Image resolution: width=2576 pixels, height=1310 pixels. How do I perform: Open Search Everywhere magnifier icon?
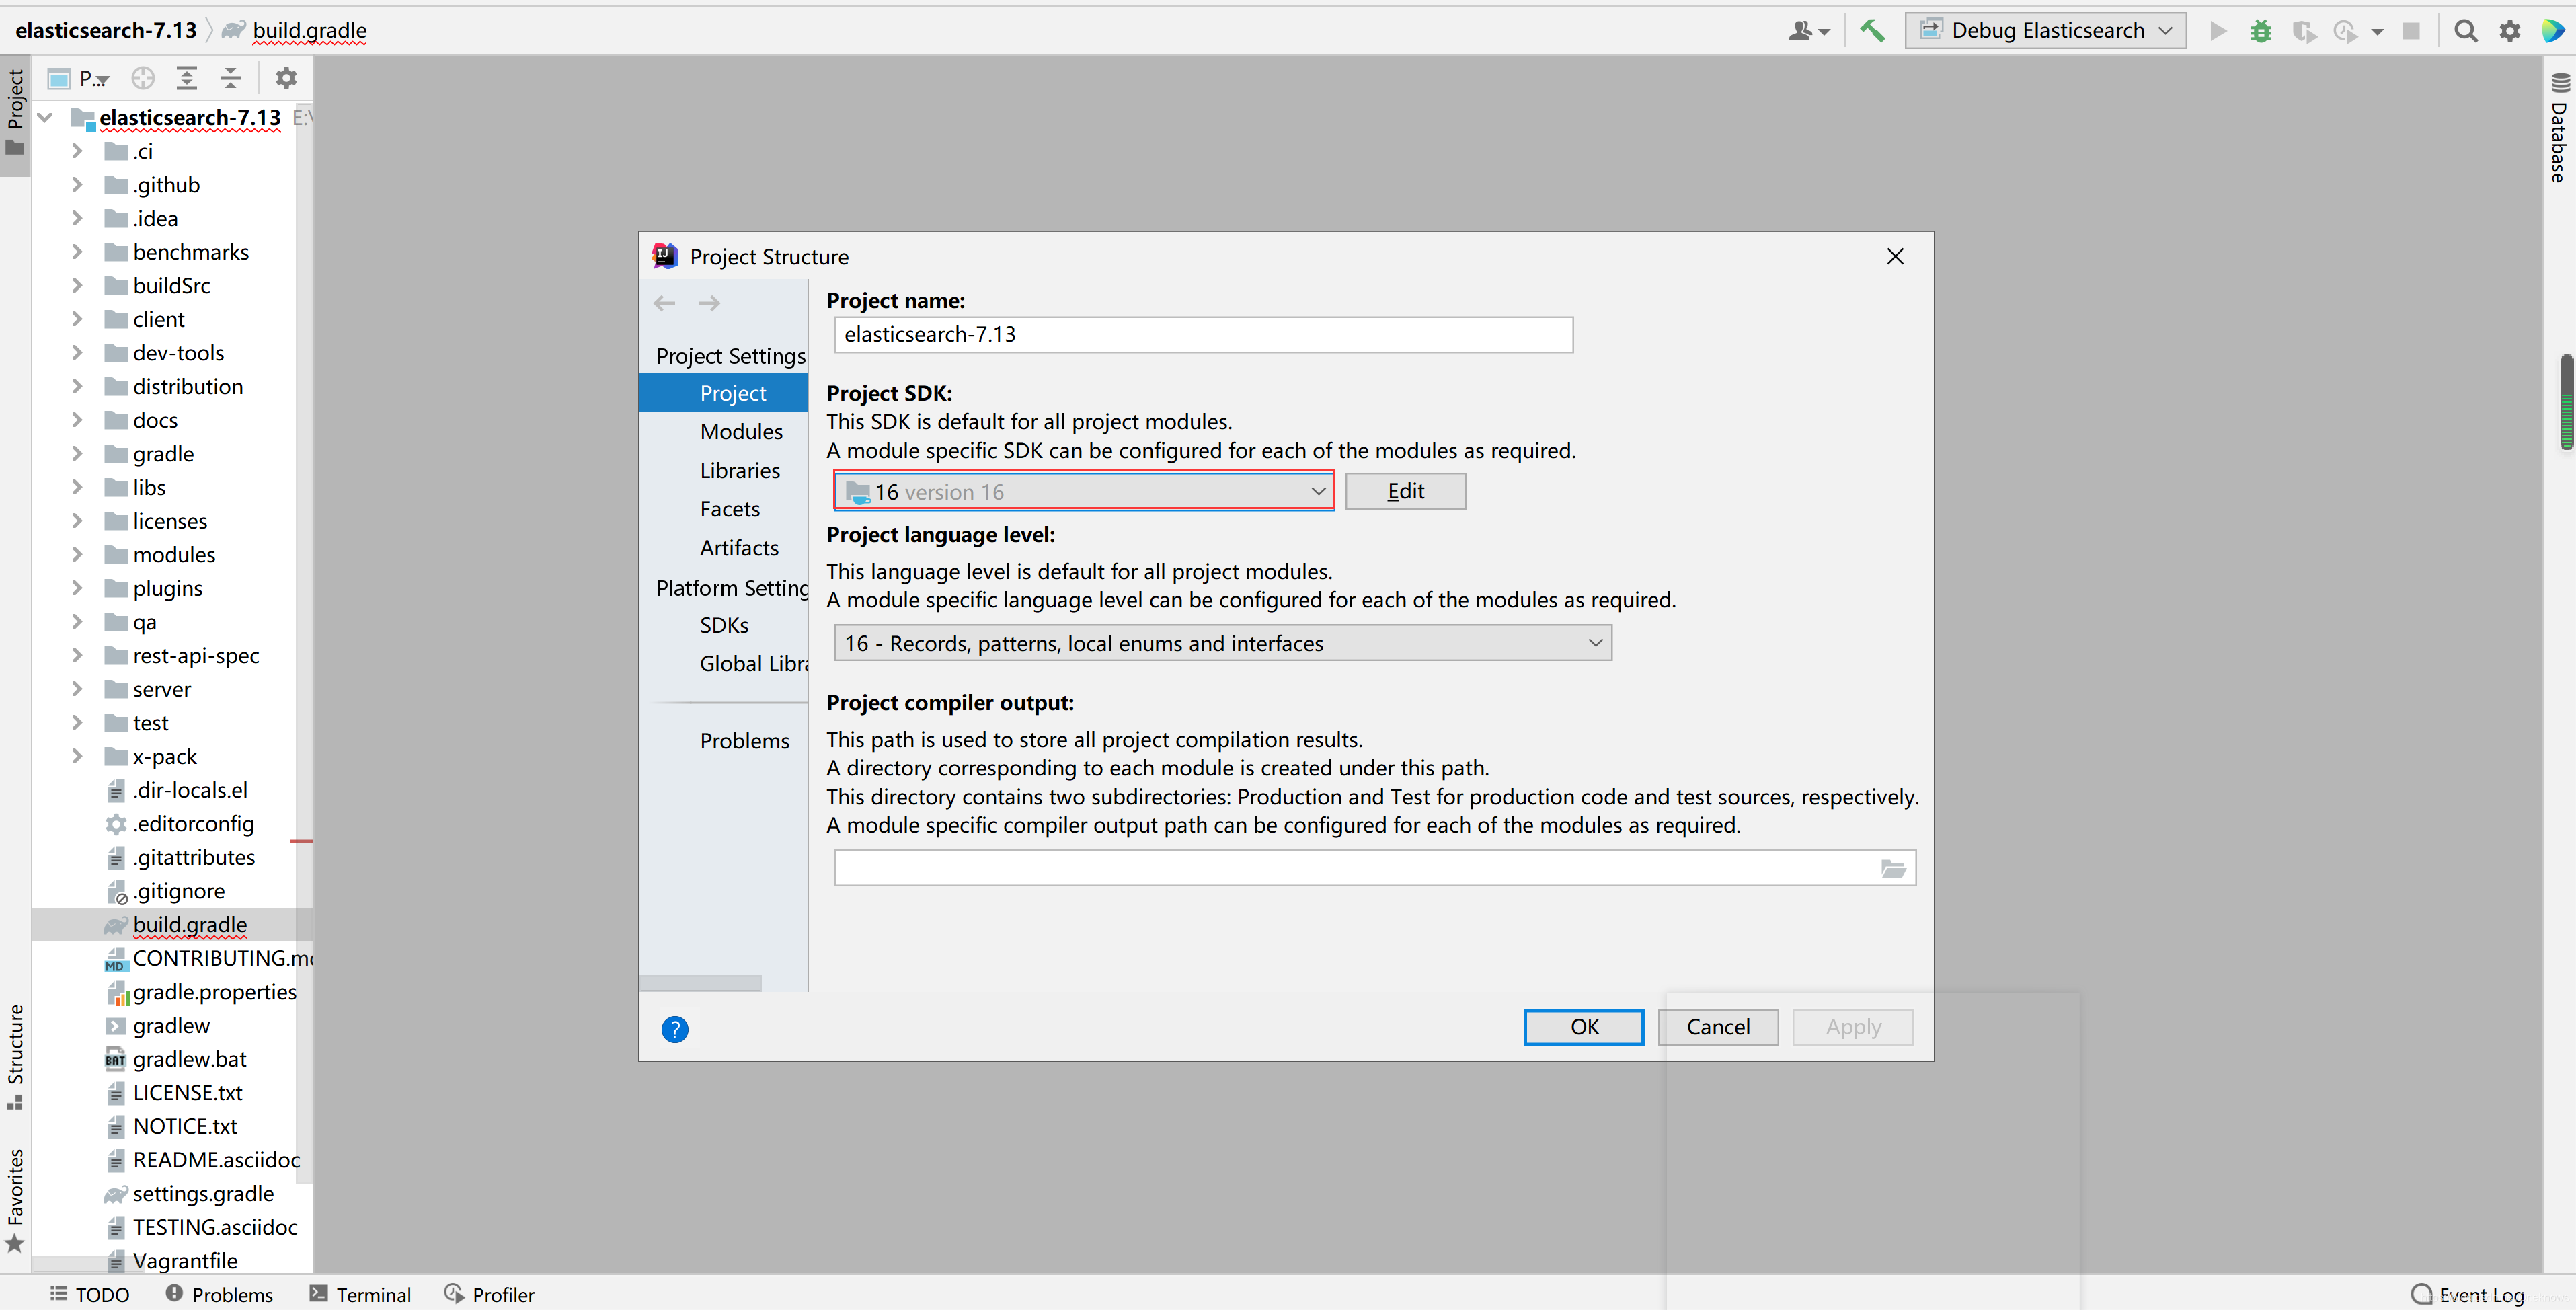[x=2466, y=31]
